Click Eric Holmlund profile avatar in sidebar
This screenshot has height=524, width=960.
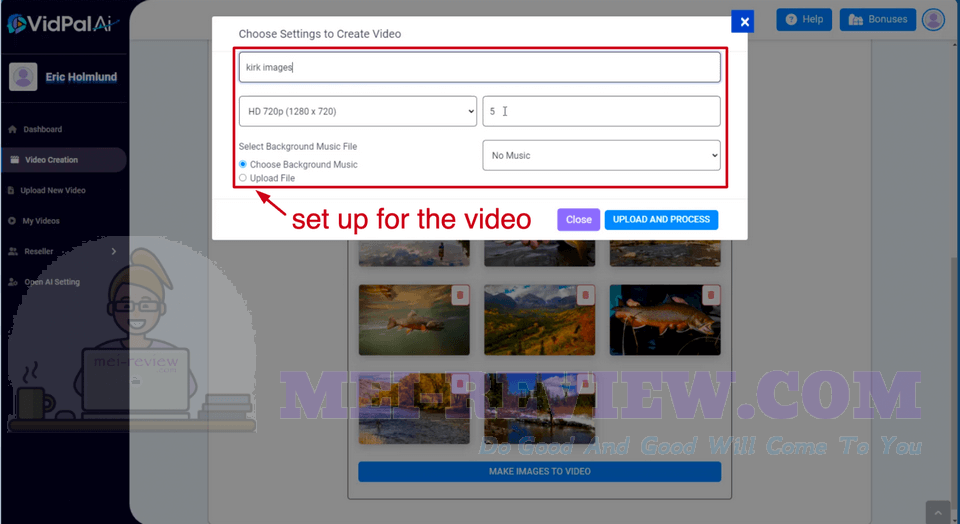point(23,77)
